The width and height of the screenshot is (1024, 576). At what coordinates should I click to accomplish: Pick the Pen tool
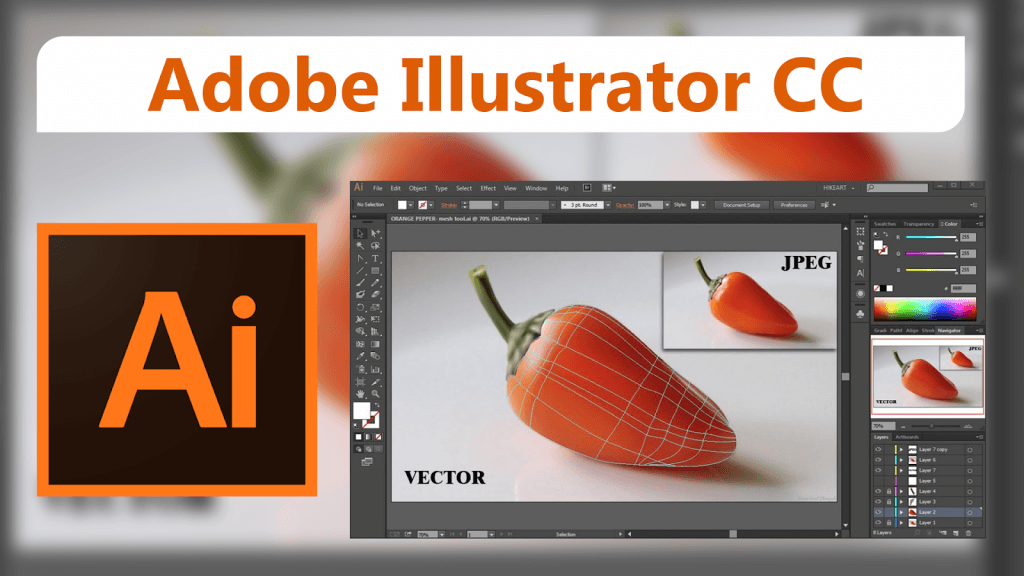point(360,258)
